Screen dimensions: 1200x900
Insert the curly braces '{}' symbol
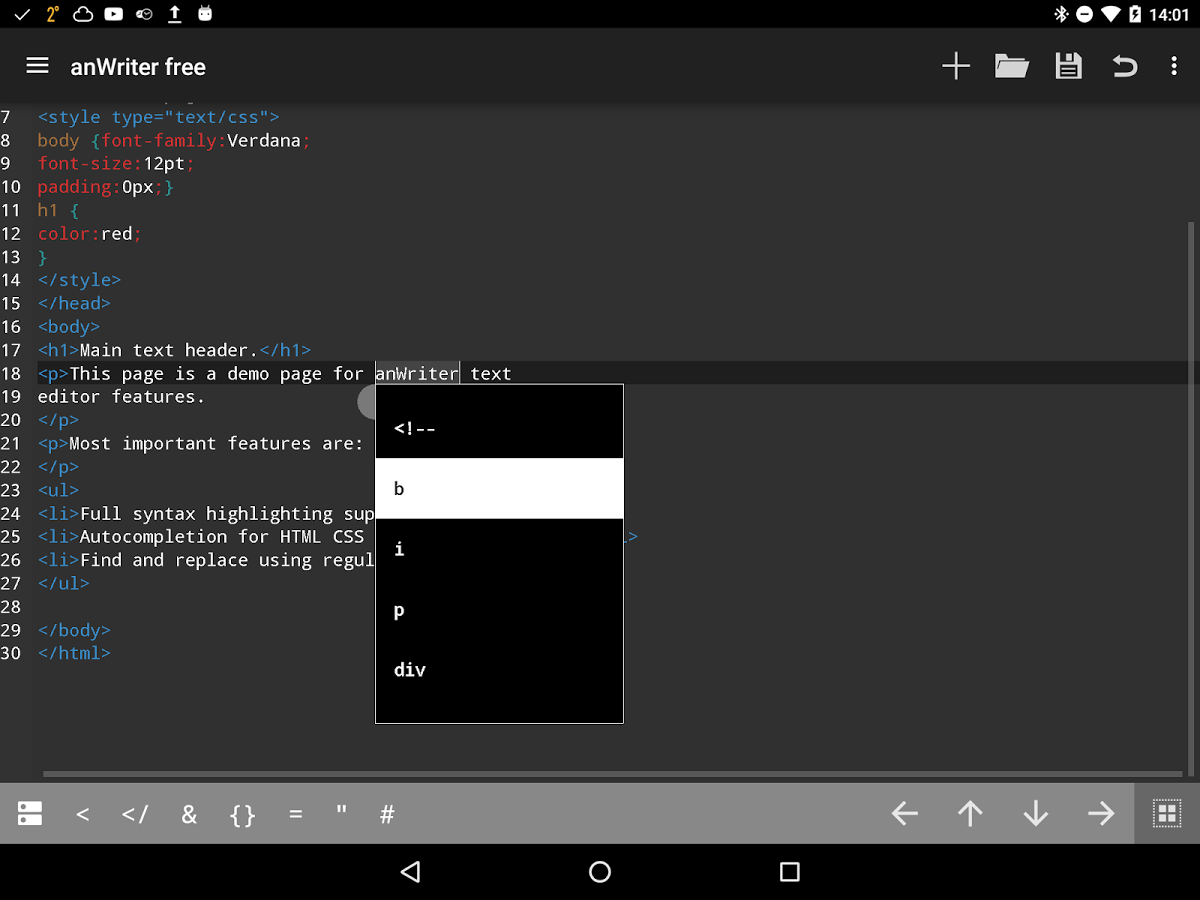tap(242, 814)
